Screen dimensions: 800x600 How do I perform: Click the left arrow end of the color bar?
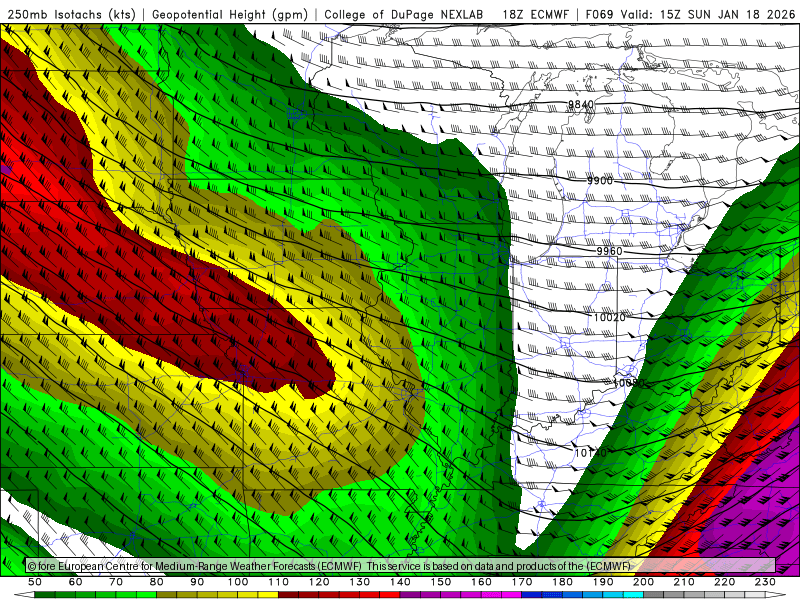[x=24, y=595]
